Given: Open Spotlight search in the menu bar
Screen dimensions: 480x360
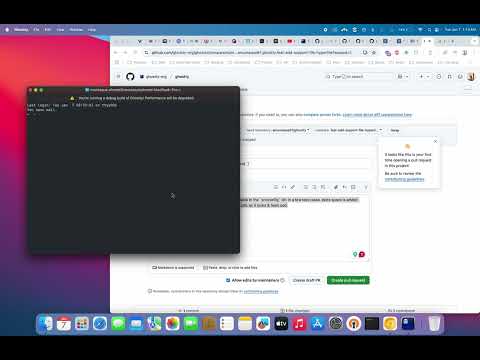Looking at the screenshot, I should pos(429,30).
